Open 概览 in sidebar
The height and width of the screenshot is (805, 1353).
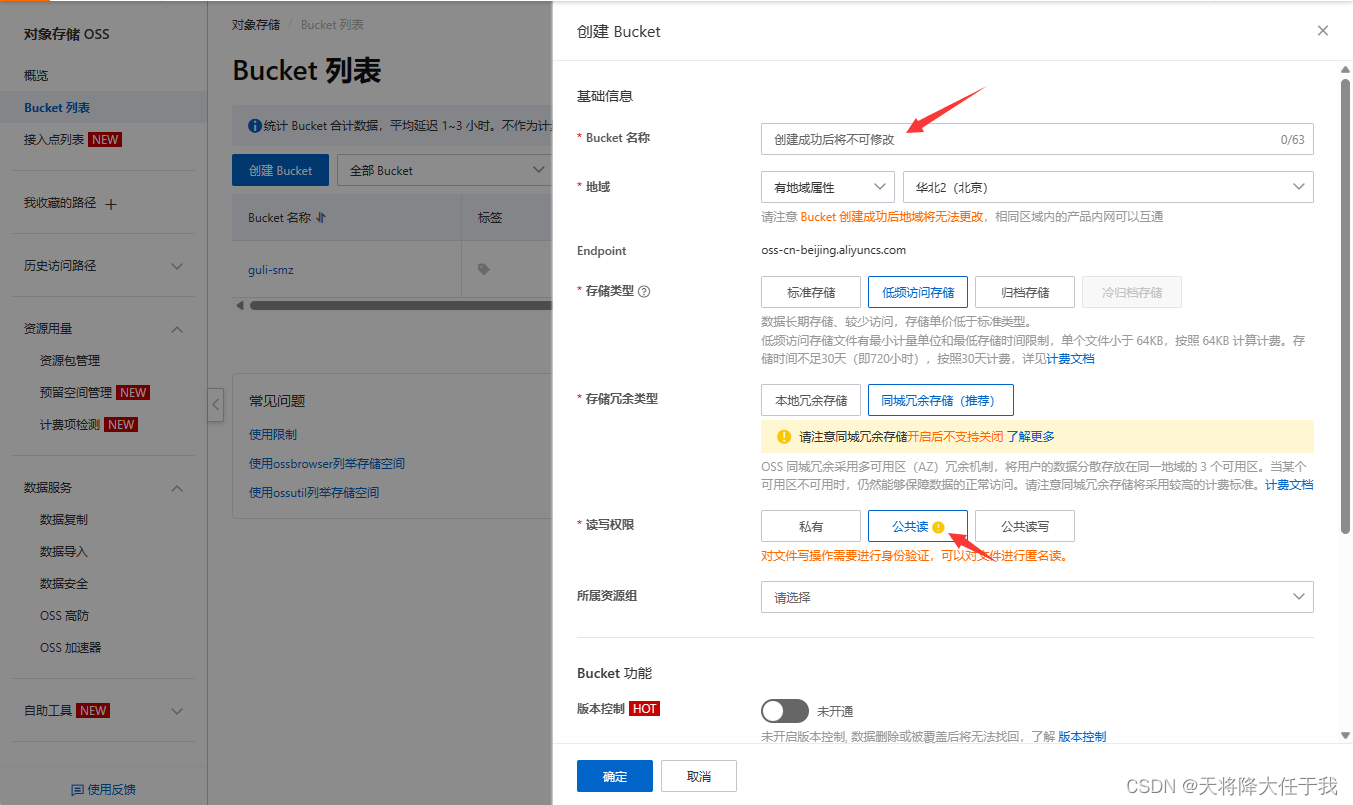(x=36, y=76)
